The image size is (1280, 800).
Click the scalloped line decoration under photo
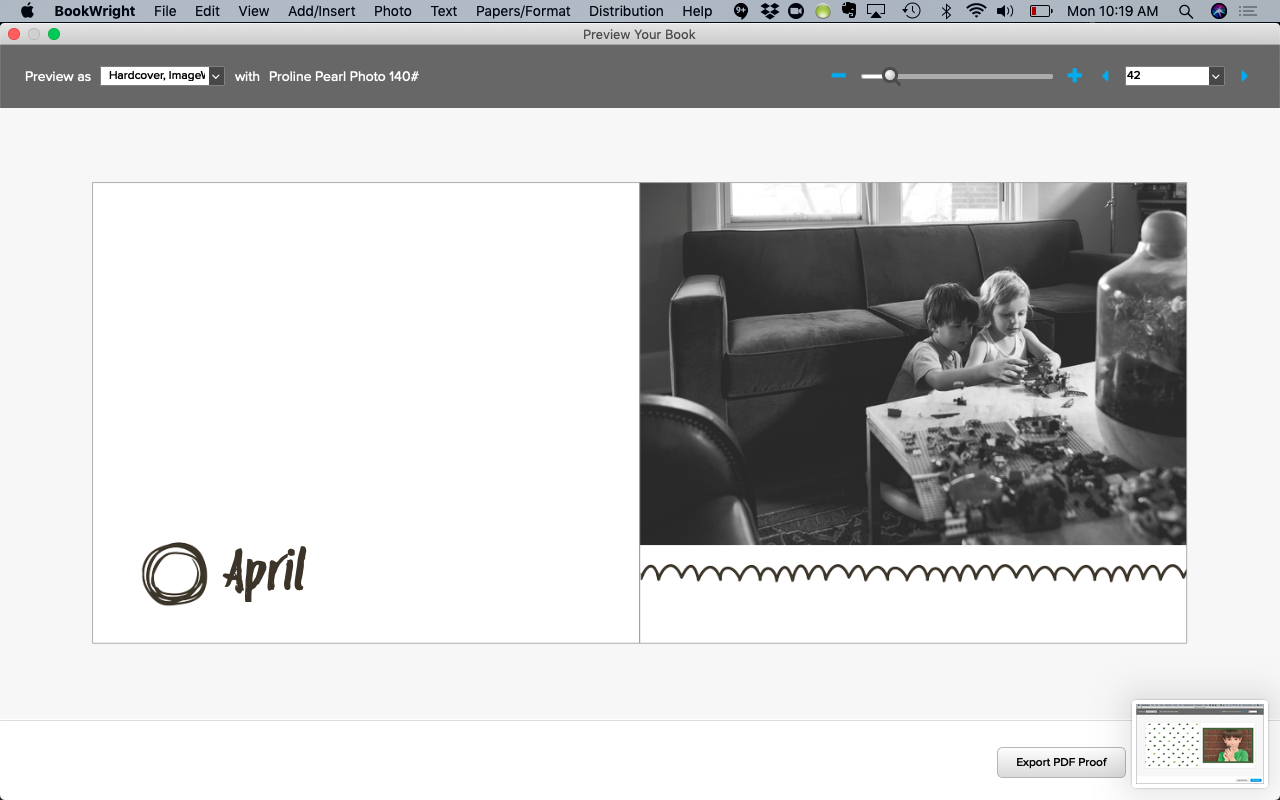pyautogui.click(x=913, y=573)
